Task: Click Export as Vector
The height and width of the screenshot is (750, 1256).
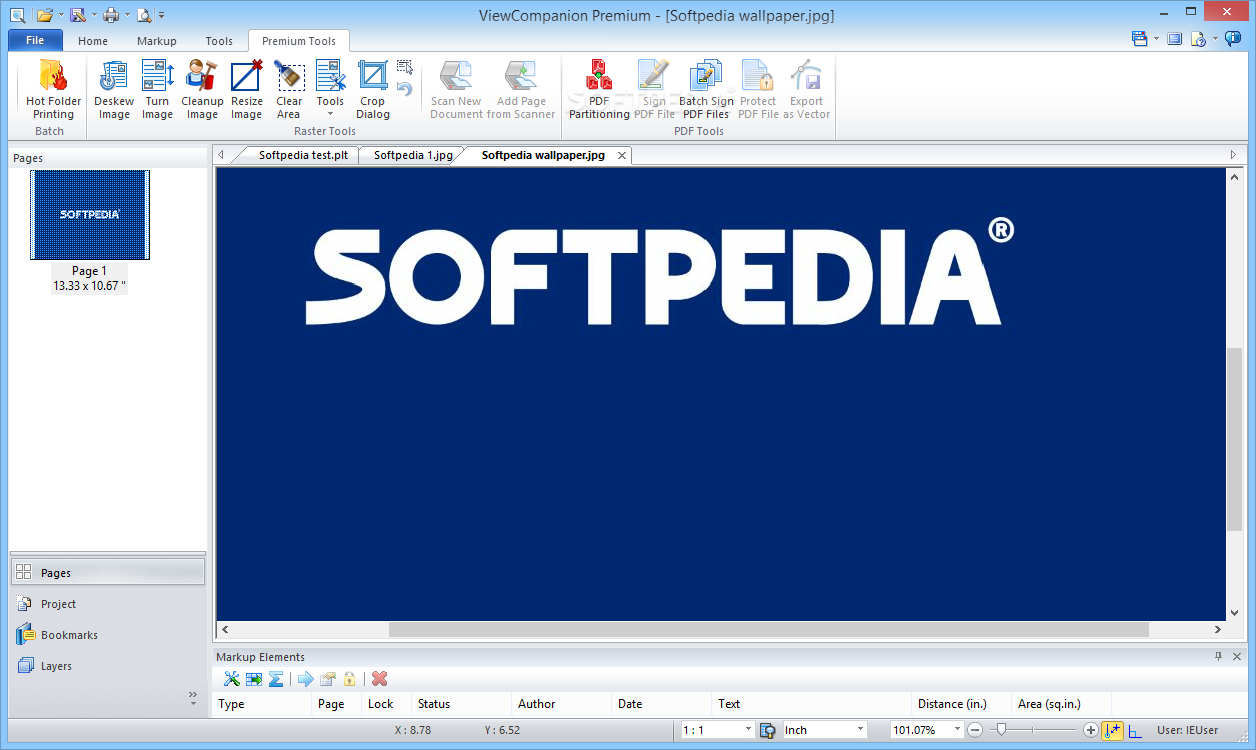Action: coord(806,89)
